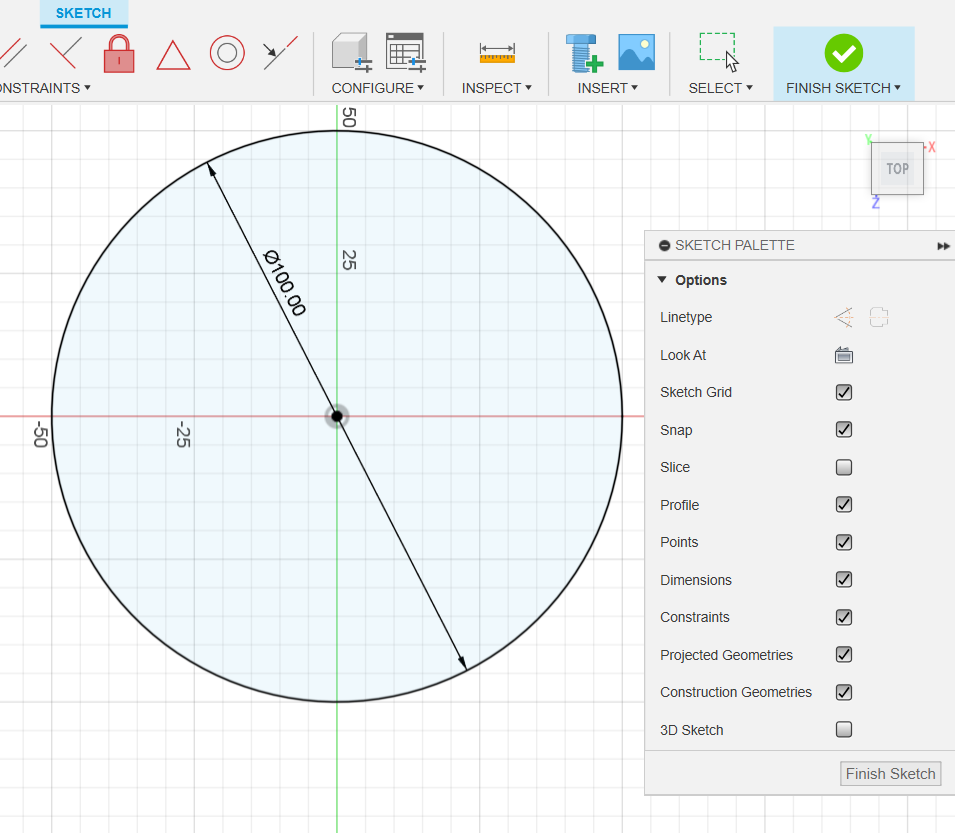
Task: Switch to the SKETCH tab
Action: (83, 13)
